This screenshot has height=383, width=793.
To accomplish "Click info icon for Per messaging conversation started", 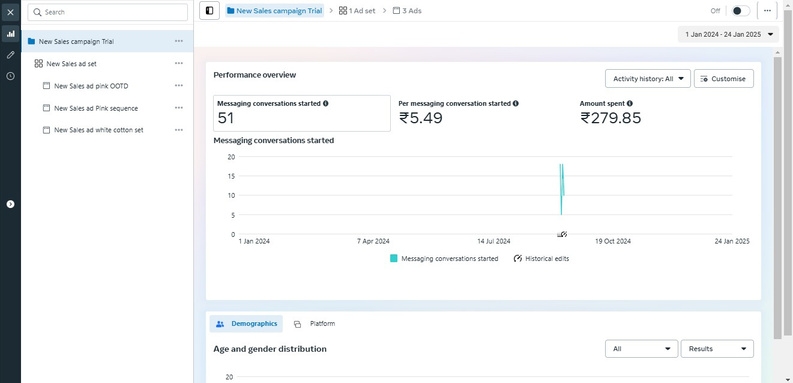I will pos(515,103).
